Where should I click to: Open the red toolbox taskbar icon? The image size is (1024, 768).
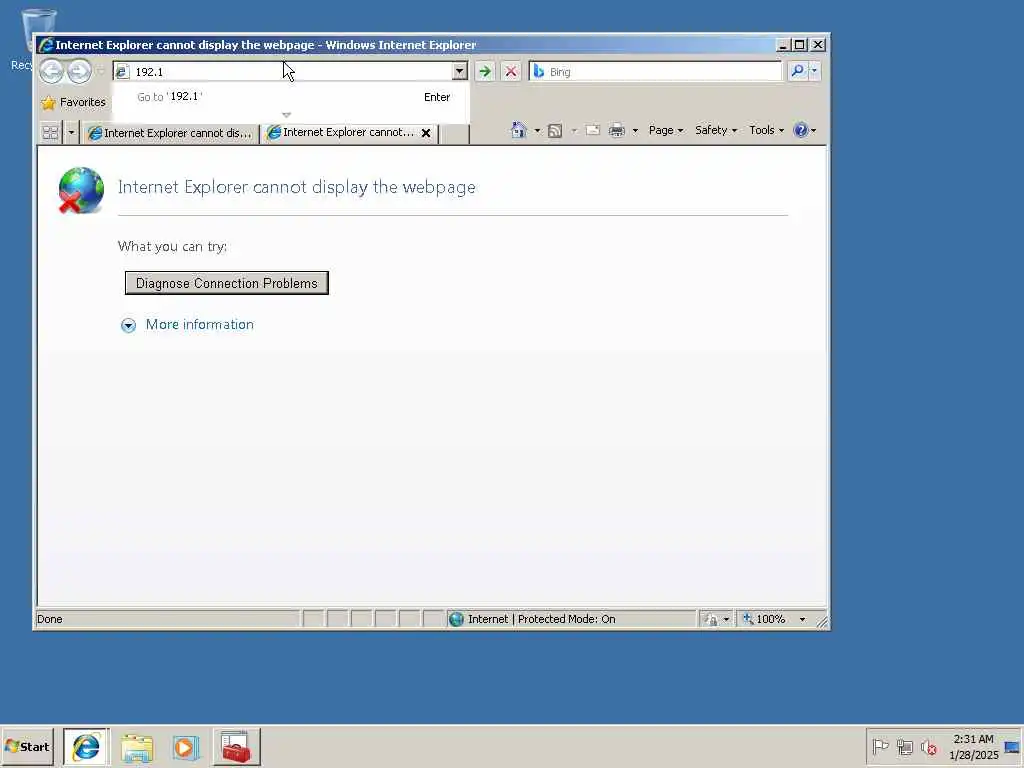(x=236, y=746)
